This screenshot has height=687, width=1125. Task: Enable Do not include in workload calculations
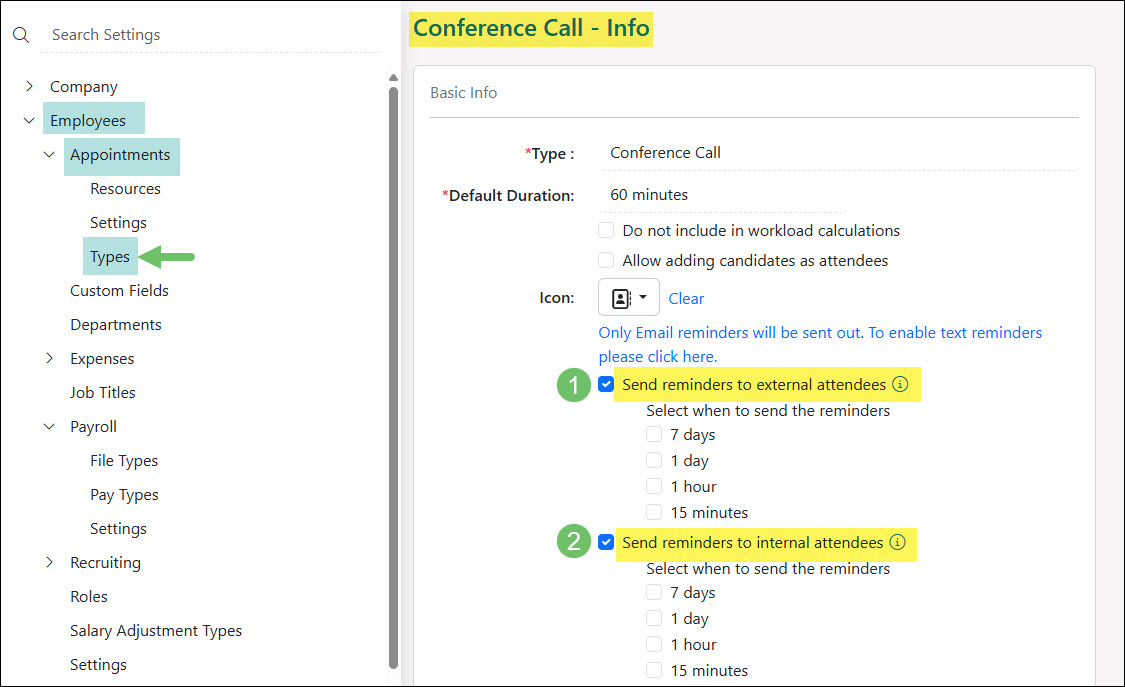tap(606, 230)
